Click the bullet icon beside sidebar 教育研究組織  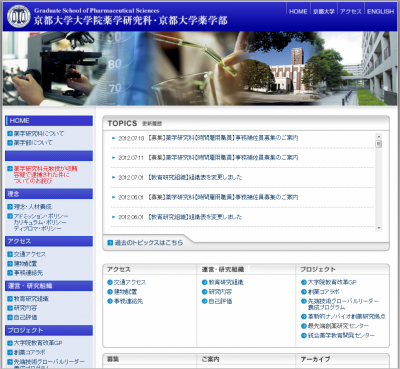coord(10,299)
